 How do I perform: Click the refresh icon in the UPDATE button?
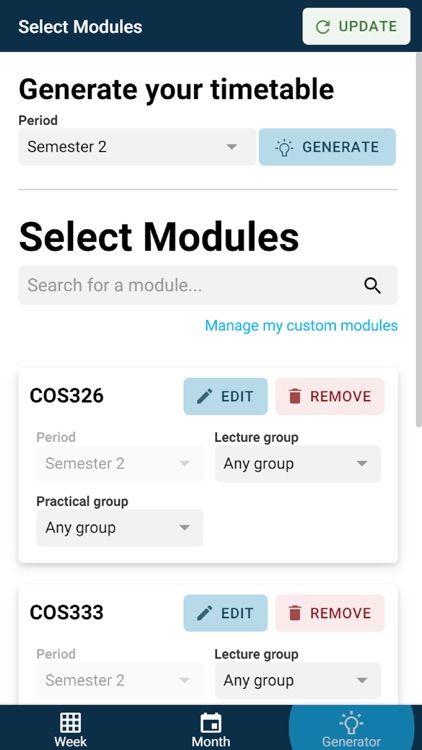[323, 27]
